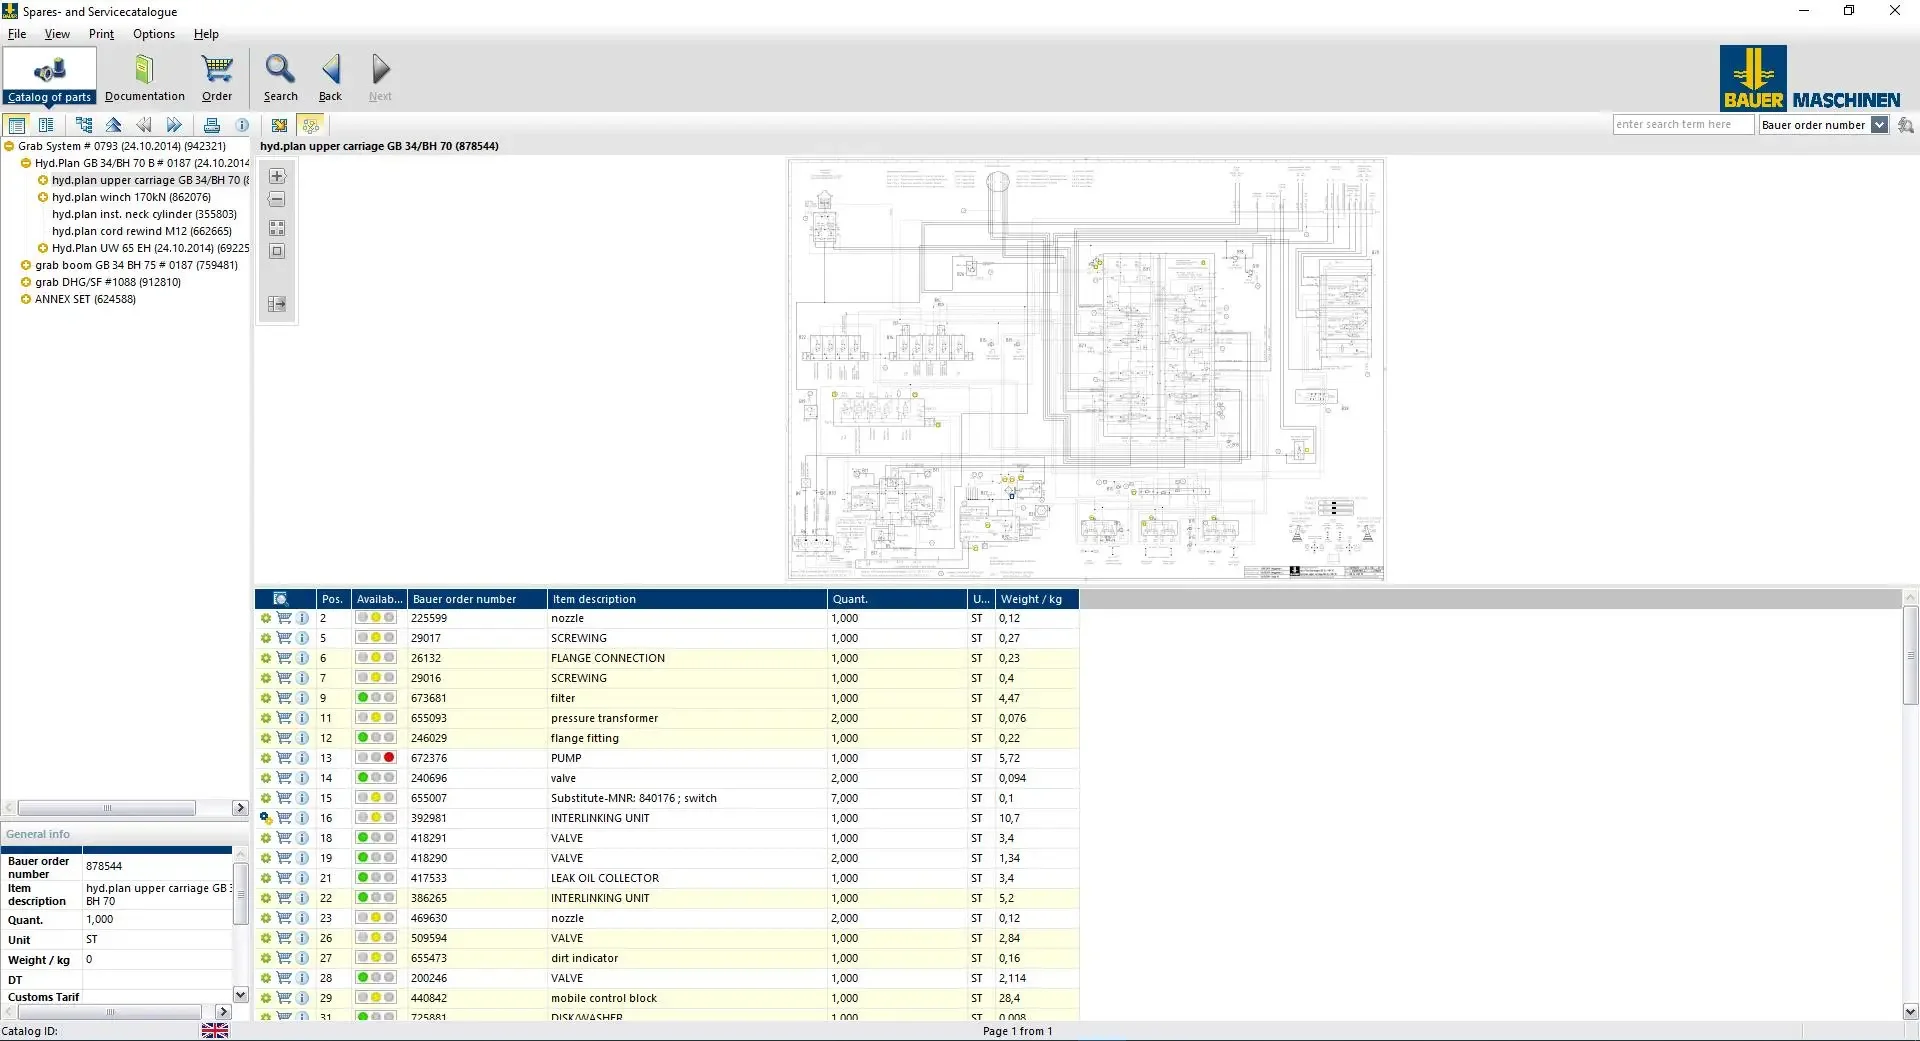Toggle the list view mode button
Image resolution: width=1920 pixels, height=1041 pixels.
point(17,125)
